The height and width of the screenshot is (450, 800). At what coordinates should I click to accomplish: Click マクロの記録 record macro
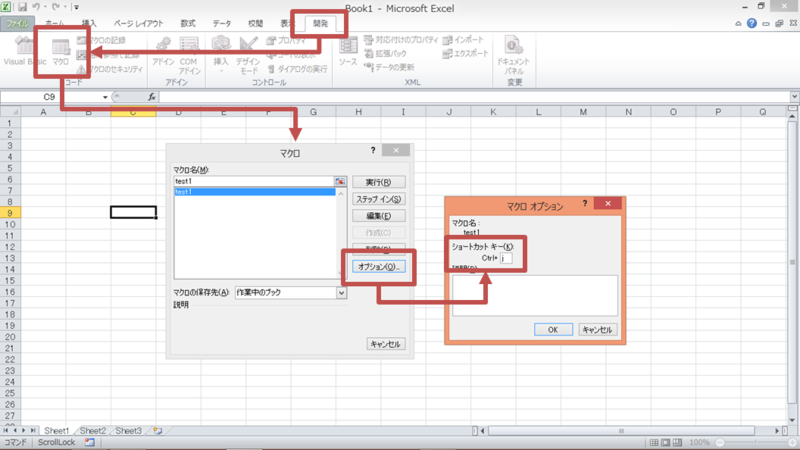point(102,40)
